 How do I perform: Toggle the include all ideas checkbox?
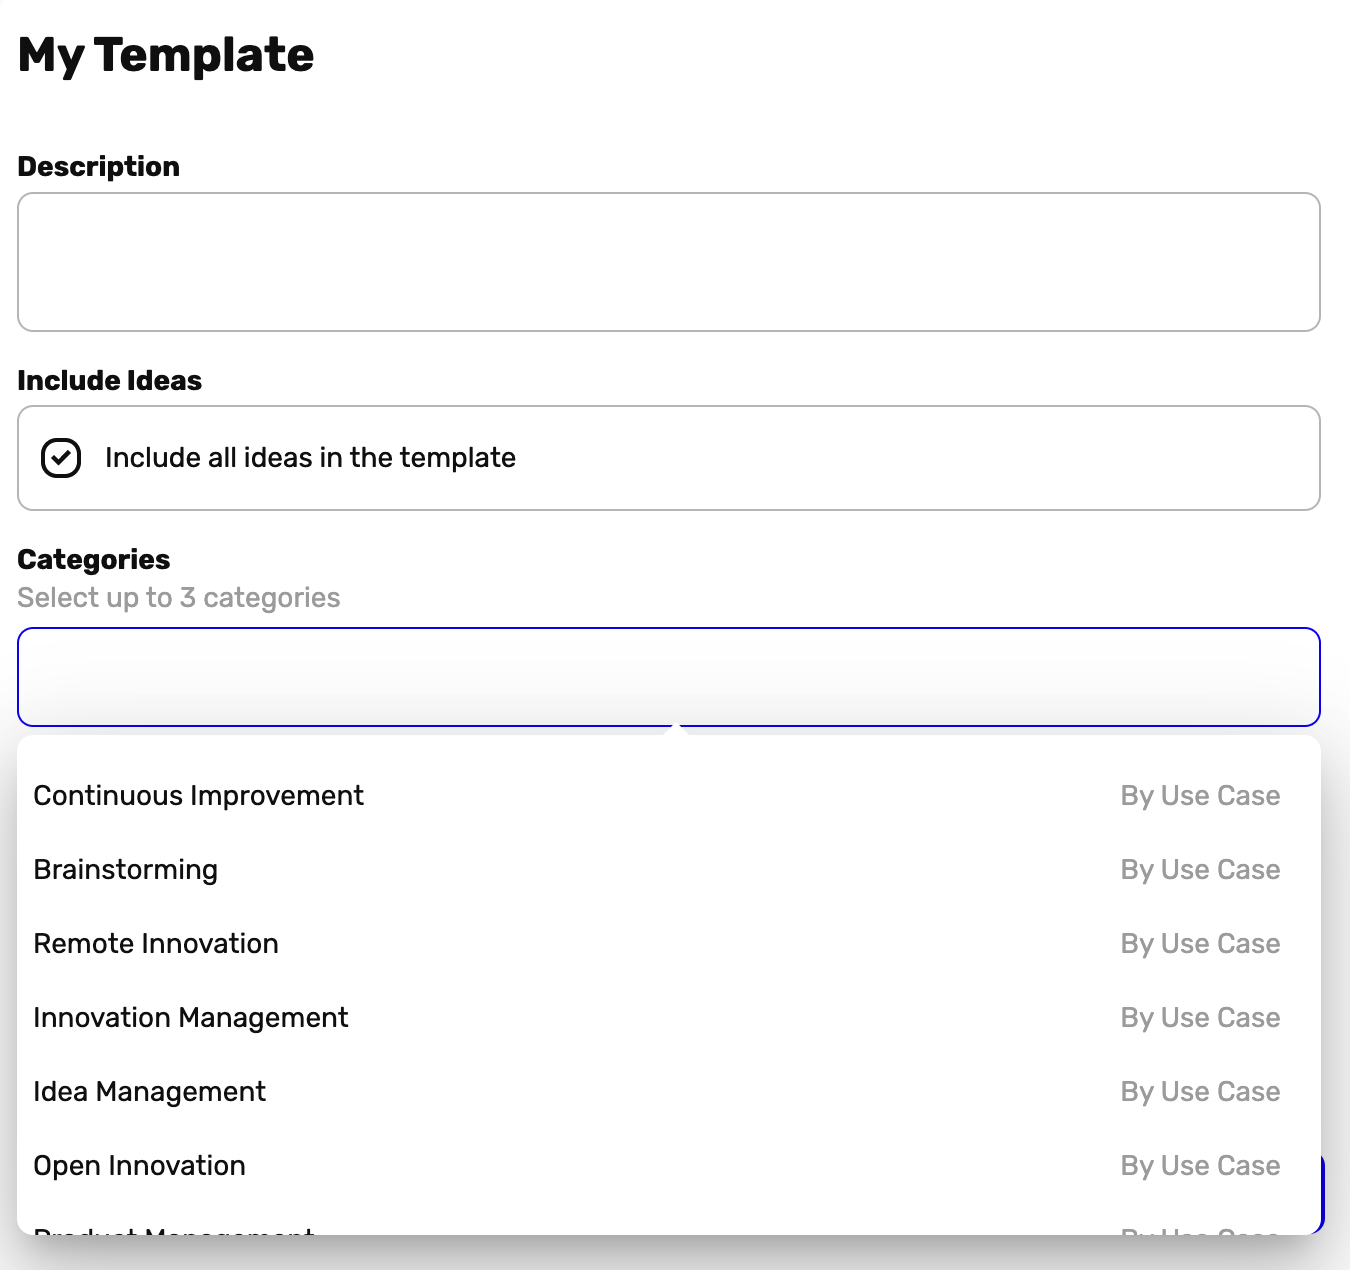(x=61, y=458)
